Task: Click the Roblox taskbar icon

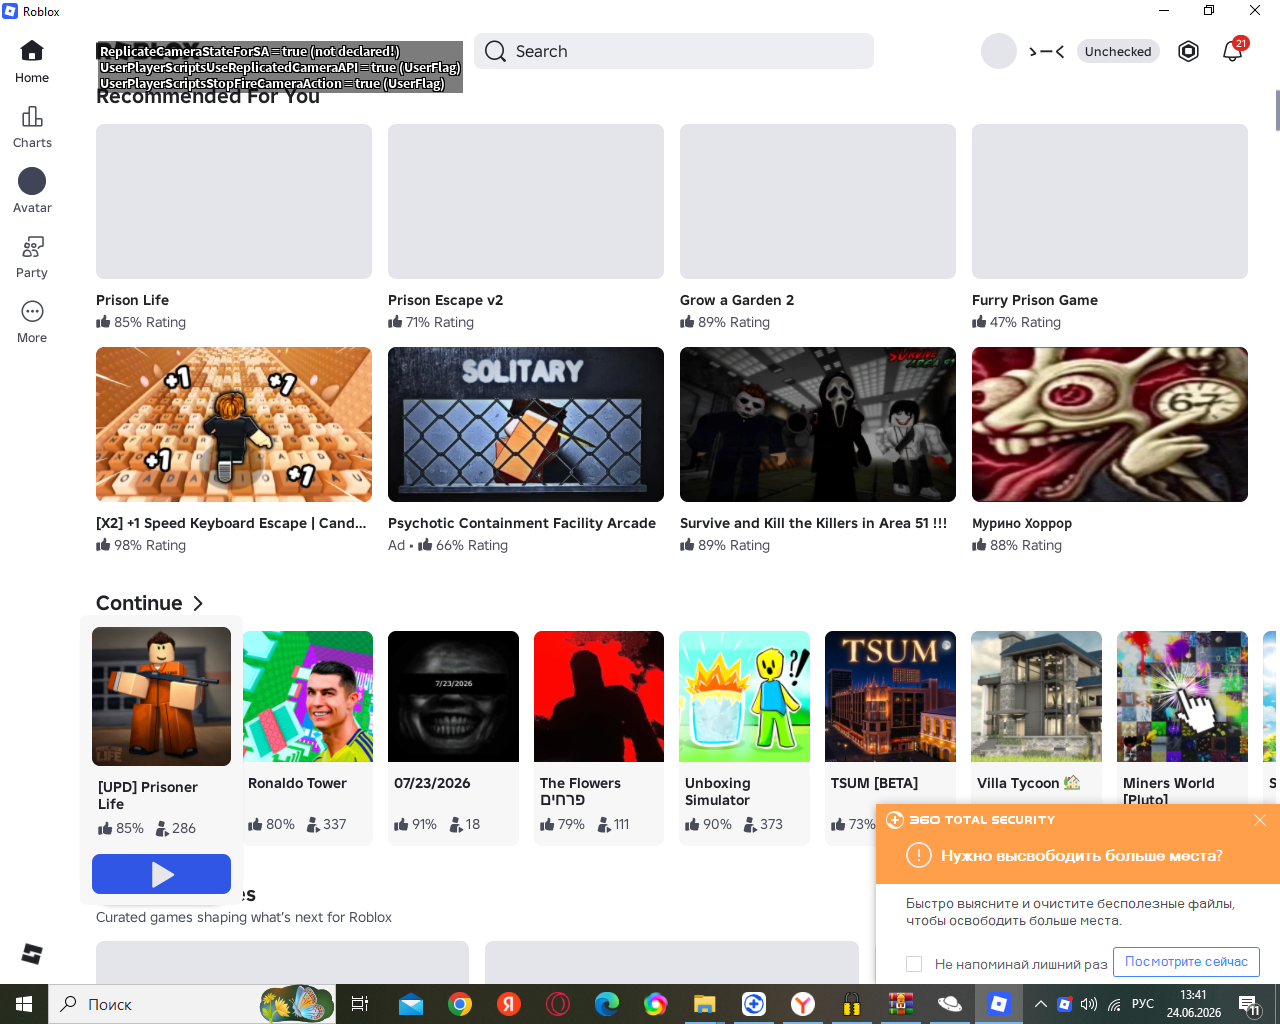Action: pos(999,1004)
